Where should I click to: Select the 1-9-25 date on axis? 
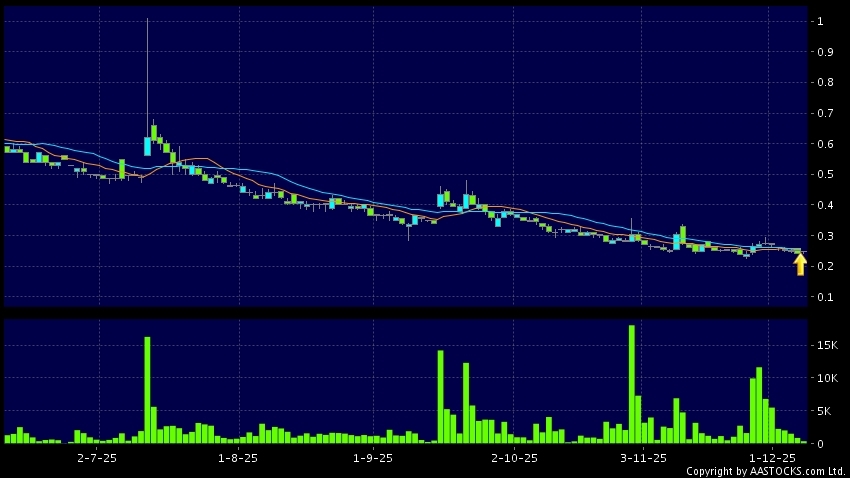(372, 457)
